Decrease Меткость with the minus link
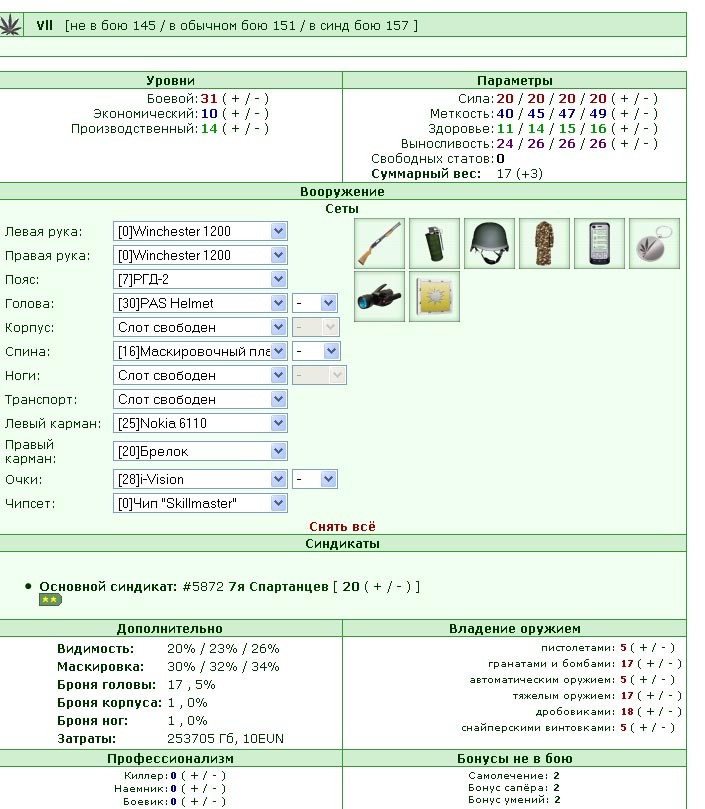The width and height of the screenshot is (705, 809). pyautogui.click(x=646, y=114)
